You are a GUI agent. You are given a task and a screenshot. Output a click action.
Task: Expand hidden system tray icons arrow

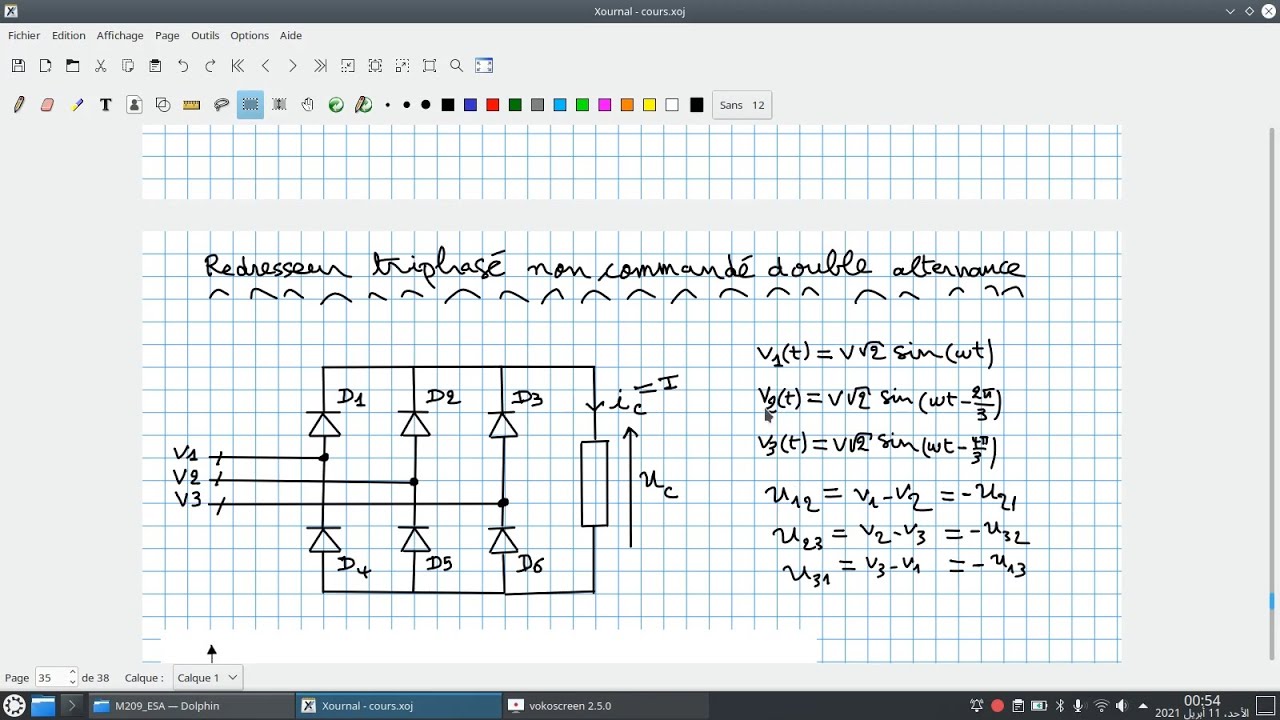click(x=1143, y=706)
